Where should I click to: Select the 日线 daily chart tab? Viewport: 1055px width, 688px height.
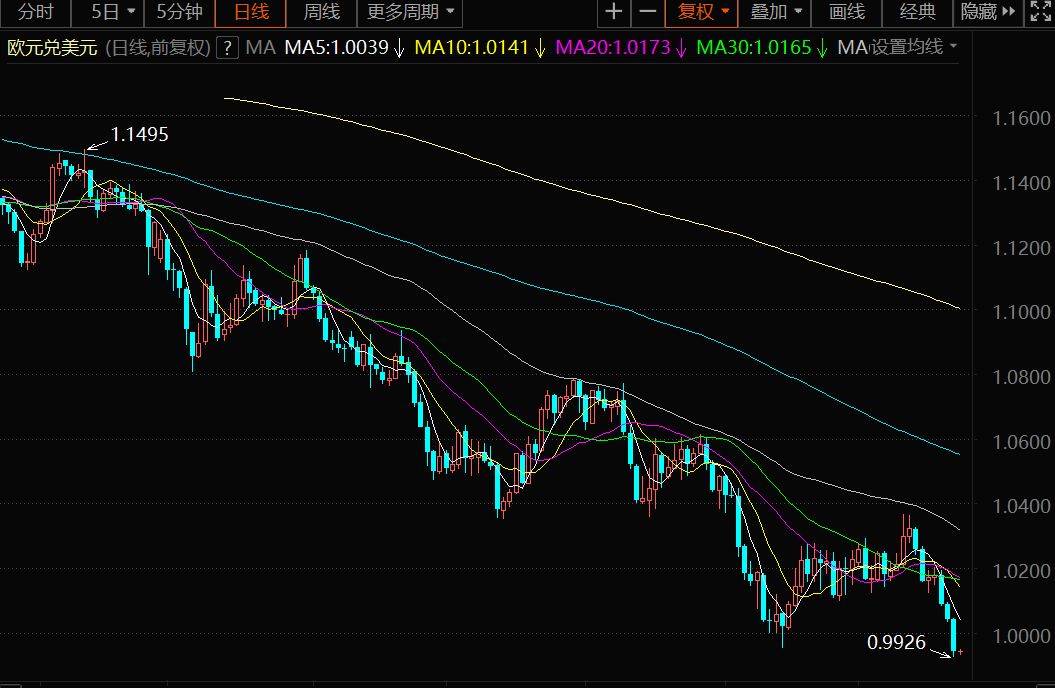(251, 12)
